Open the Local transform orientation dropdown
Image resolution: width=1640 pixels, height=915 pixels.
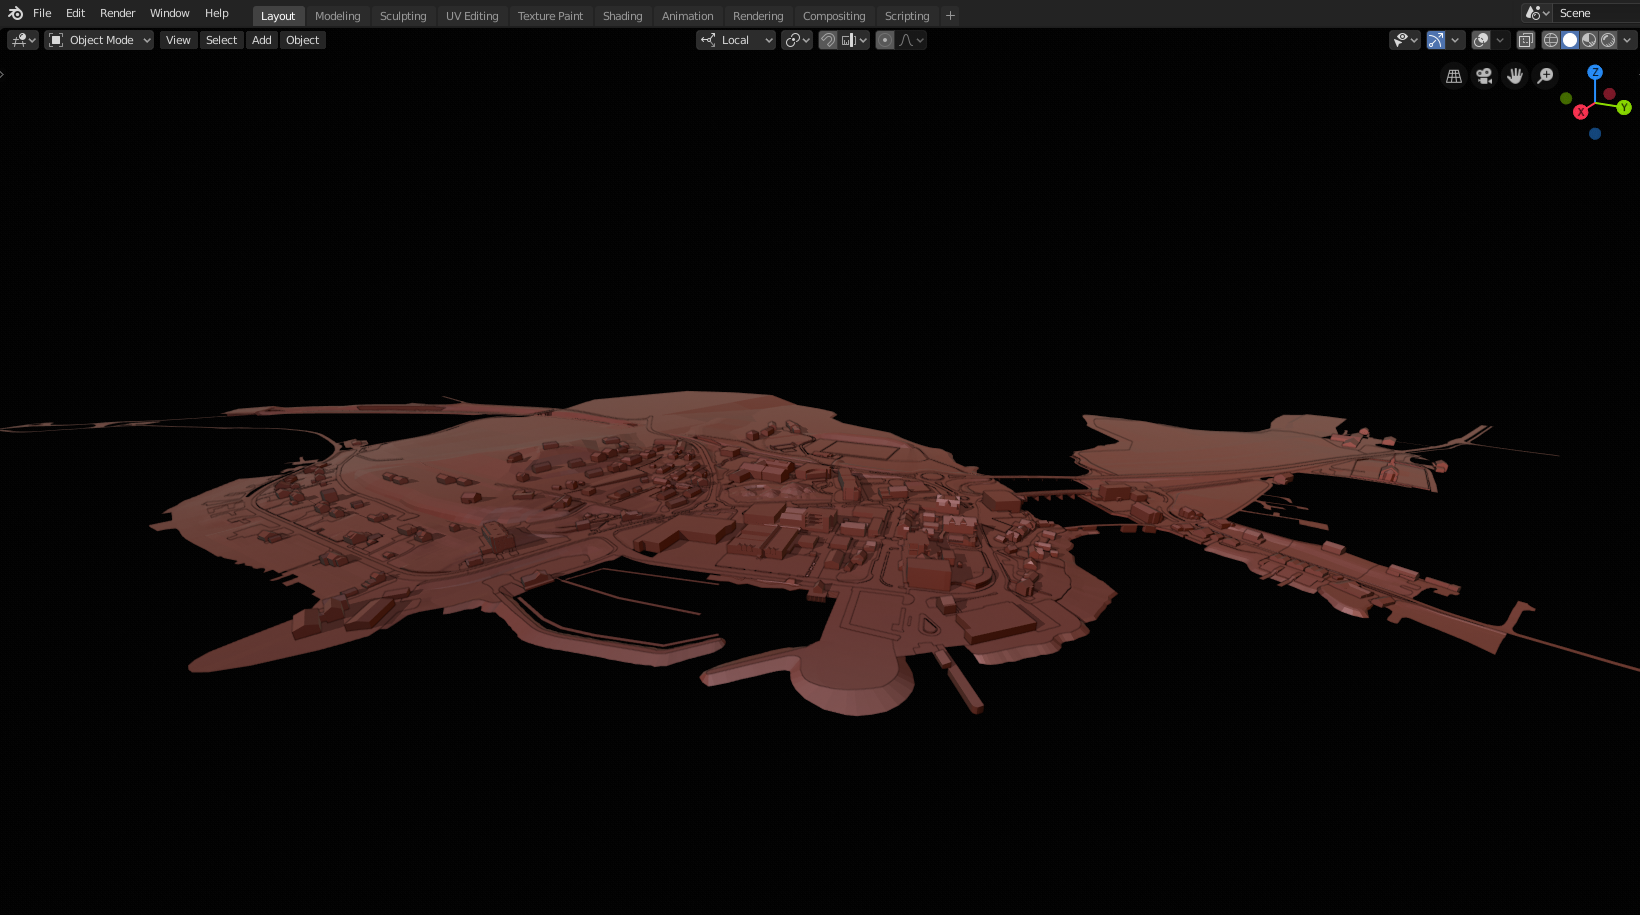[x=736, y=40]
